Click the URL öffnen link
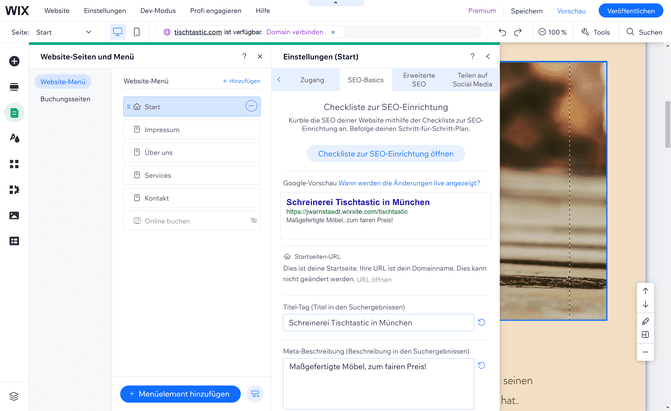671x411 pixels. coord(374,280)
